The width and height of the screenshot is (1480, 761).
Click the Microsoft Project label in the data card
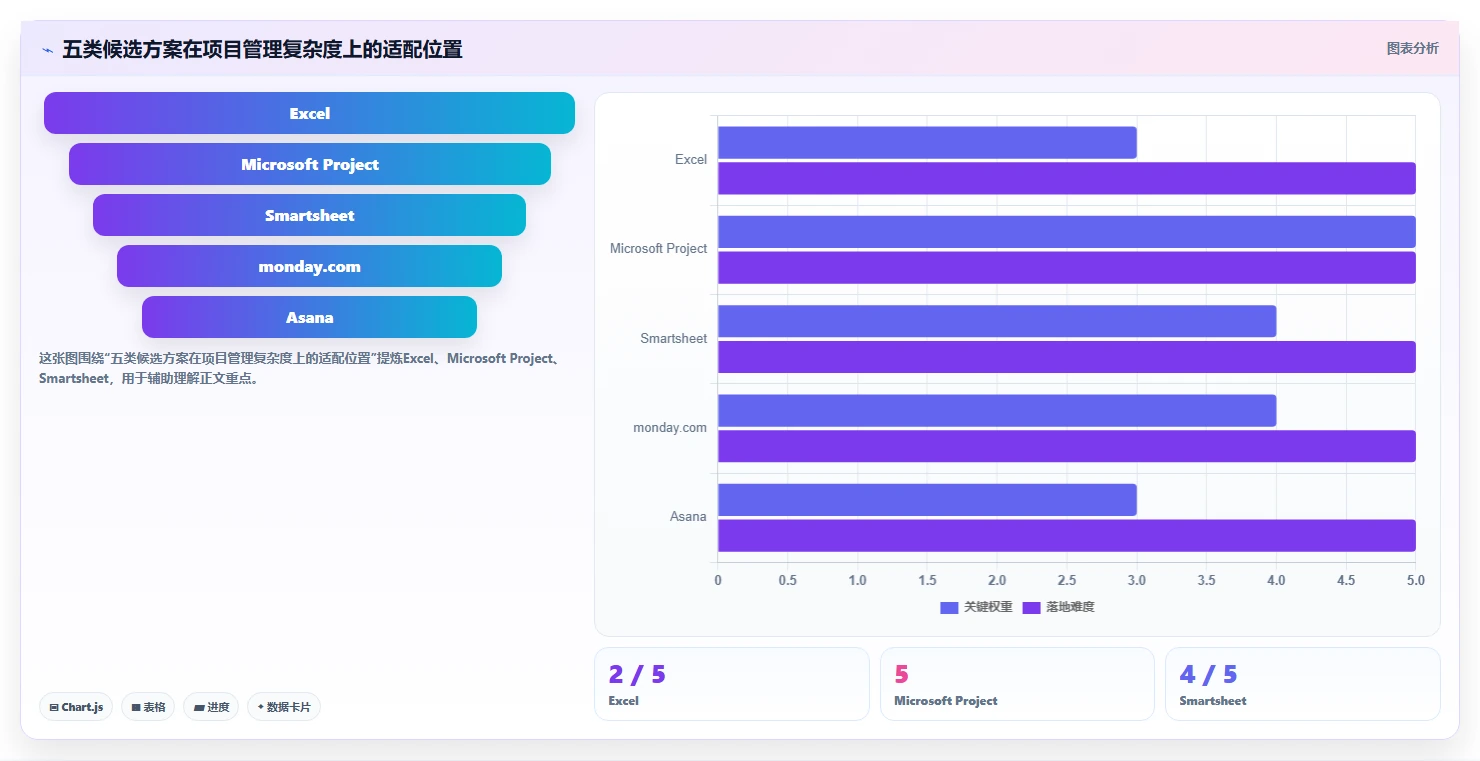[945, 701]
